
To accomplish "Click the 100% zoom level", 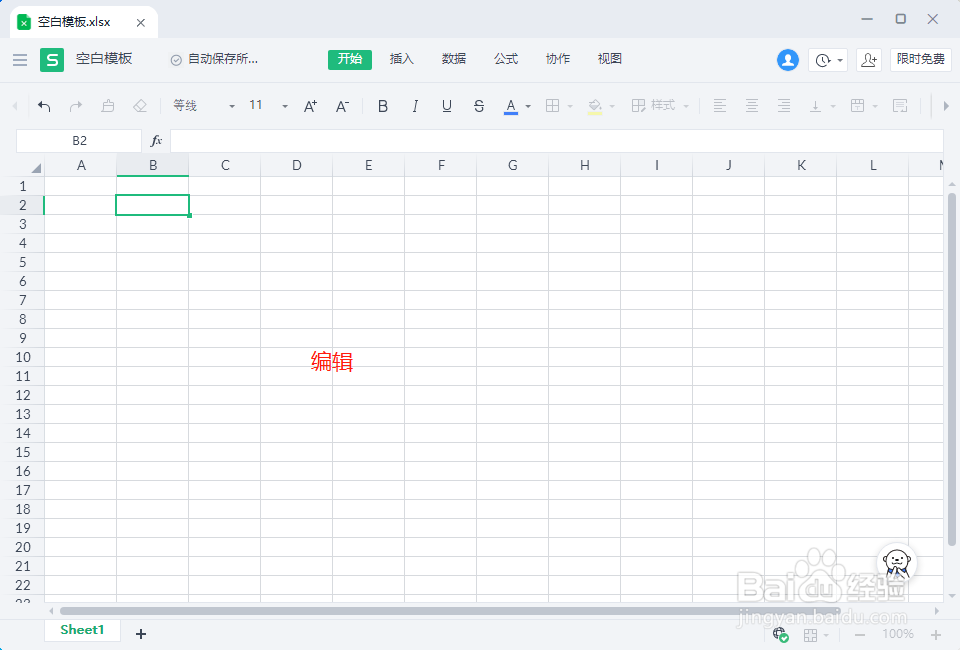I will coord(898,634).
